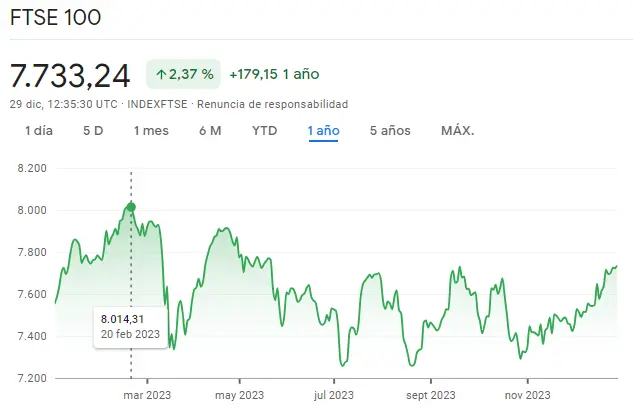The image size is (633, 412).
Task: Click the nov 2023 axis label
Action: pyautogui.click(x=528, y=395)
